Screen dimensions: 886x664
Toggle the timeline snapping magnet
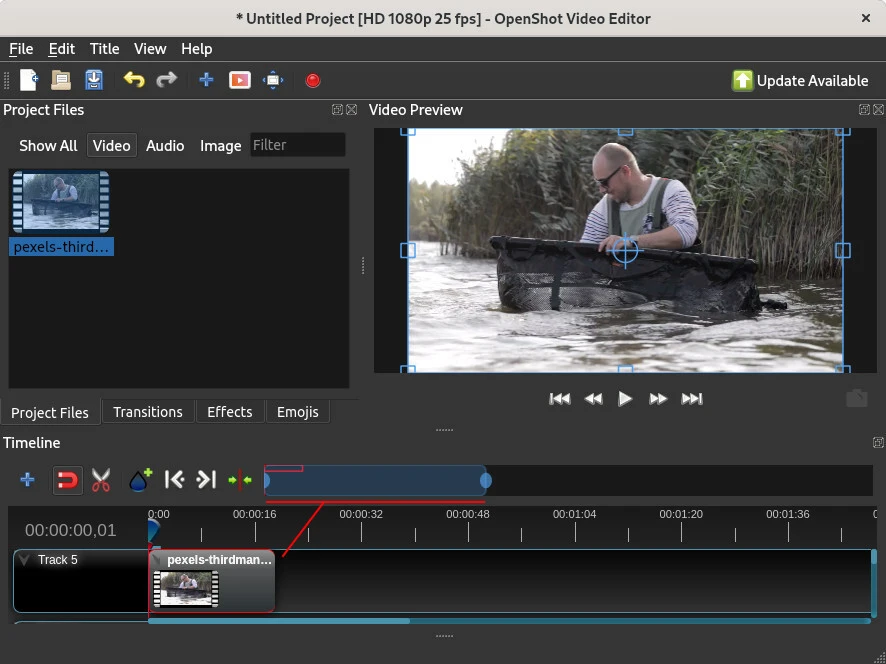click(x=67, y=480)
